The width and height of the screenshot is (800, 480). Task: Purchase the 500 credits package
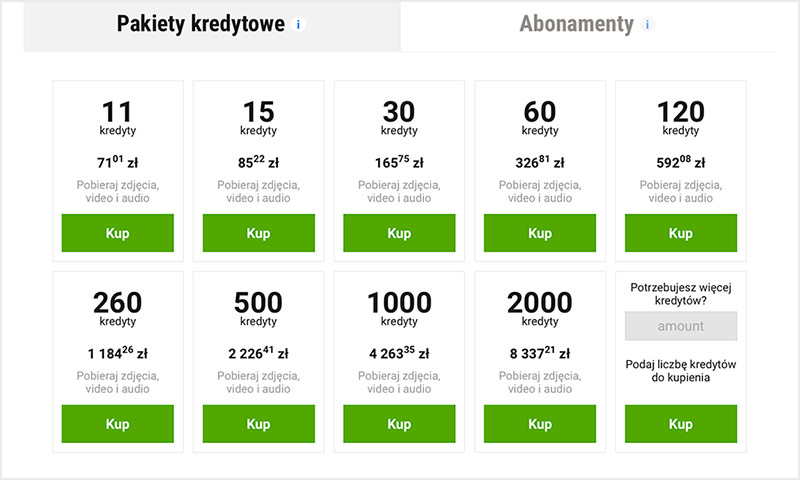coord(259,424)
